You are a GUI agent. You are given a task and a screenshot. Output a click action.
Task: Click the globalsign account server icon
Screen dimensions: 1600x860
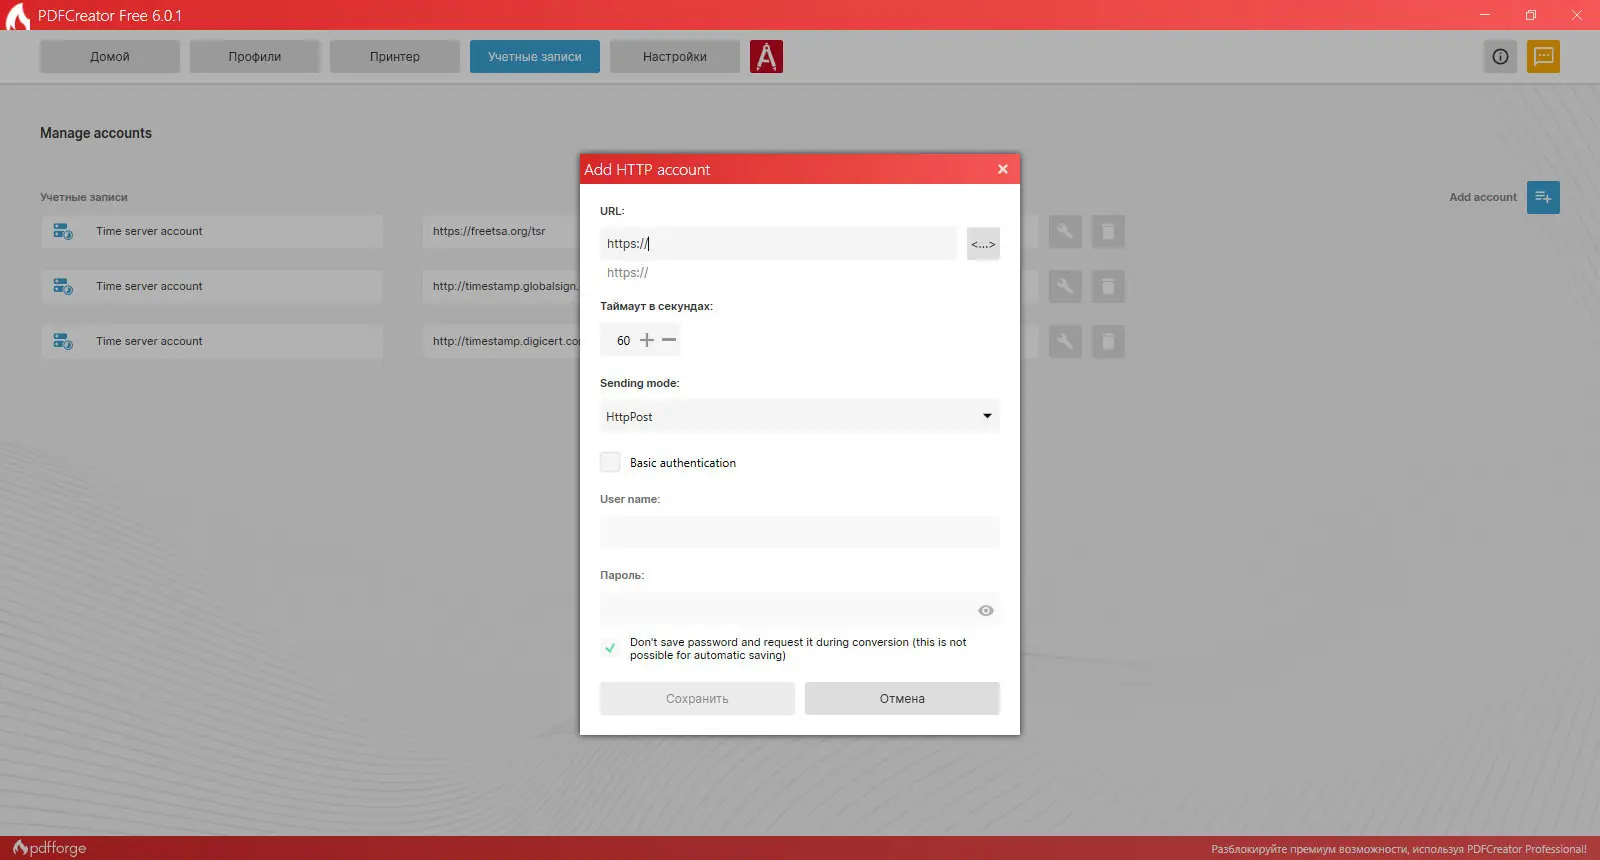[63, 287]
